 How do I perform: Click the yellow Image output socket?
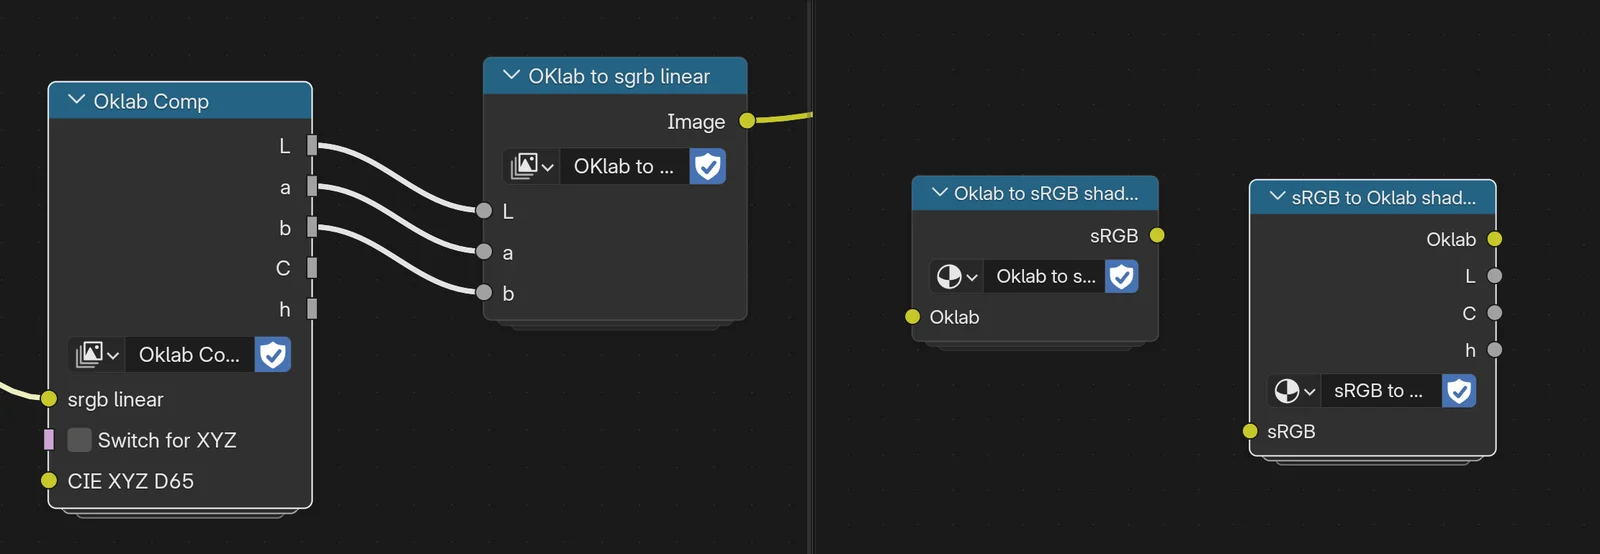[x=747, y=121]
